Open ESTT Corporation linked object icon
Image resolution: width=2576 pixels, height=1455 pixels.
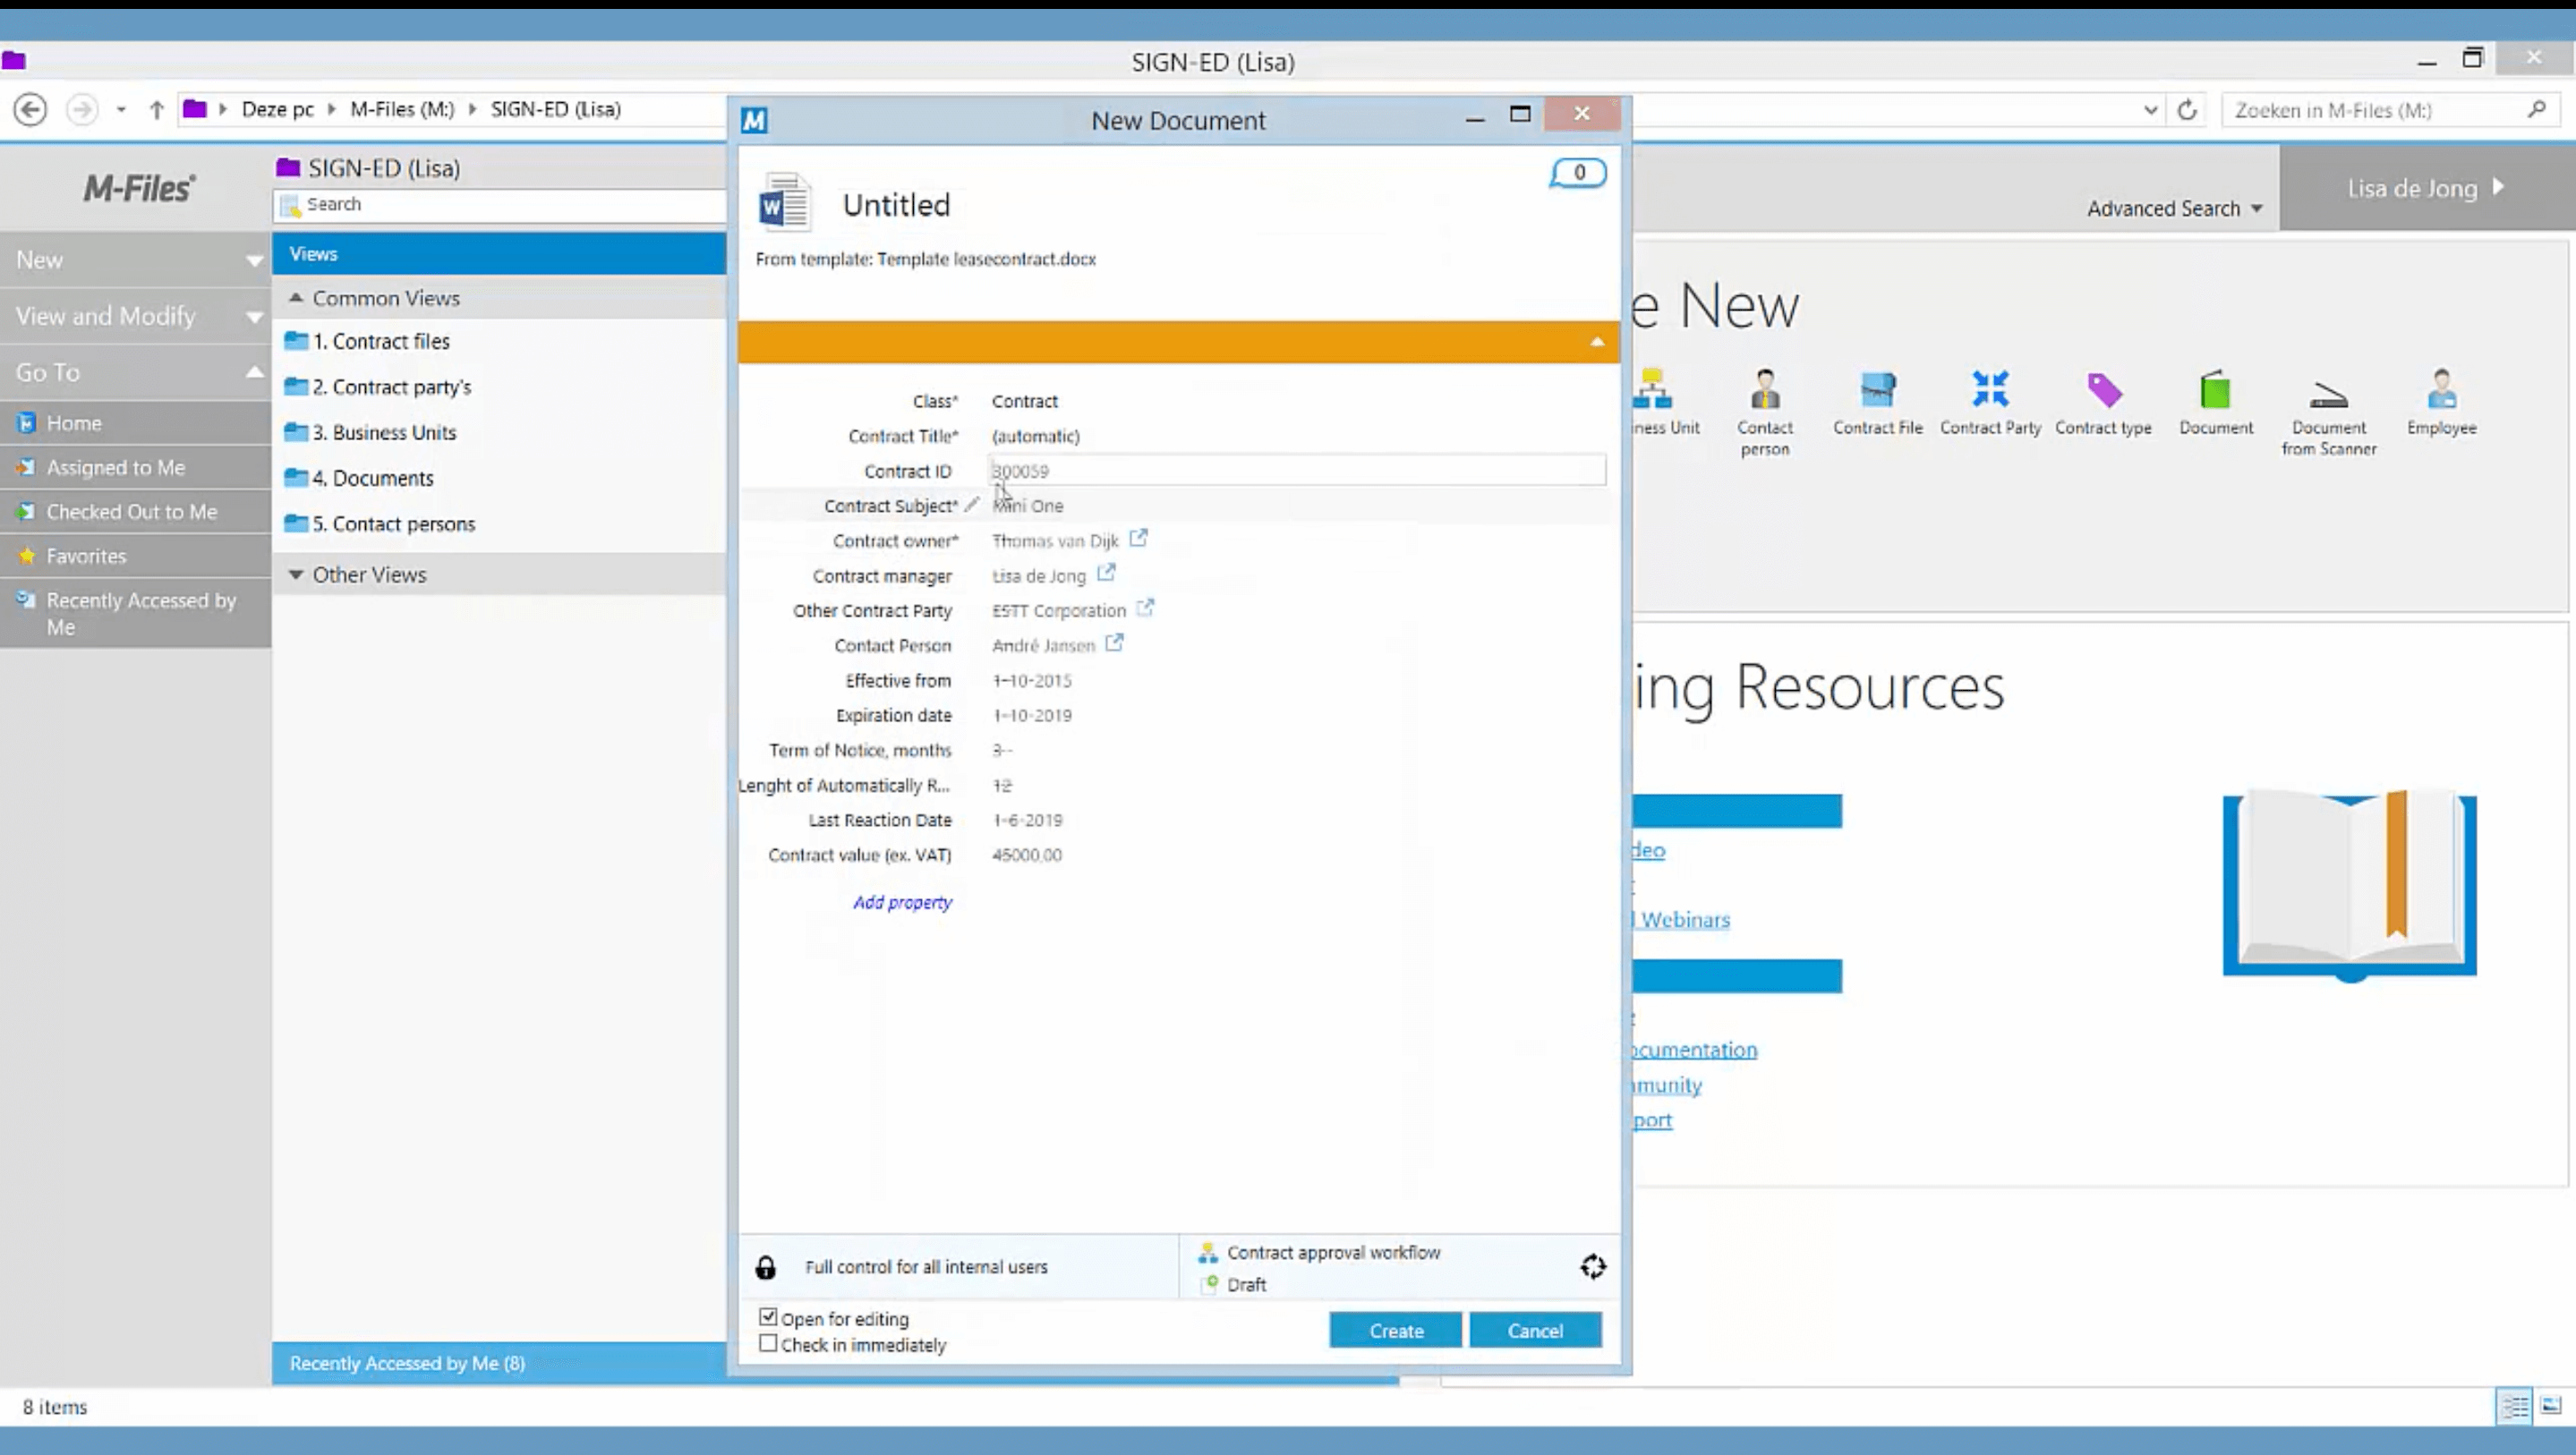tap(1145, 607)
